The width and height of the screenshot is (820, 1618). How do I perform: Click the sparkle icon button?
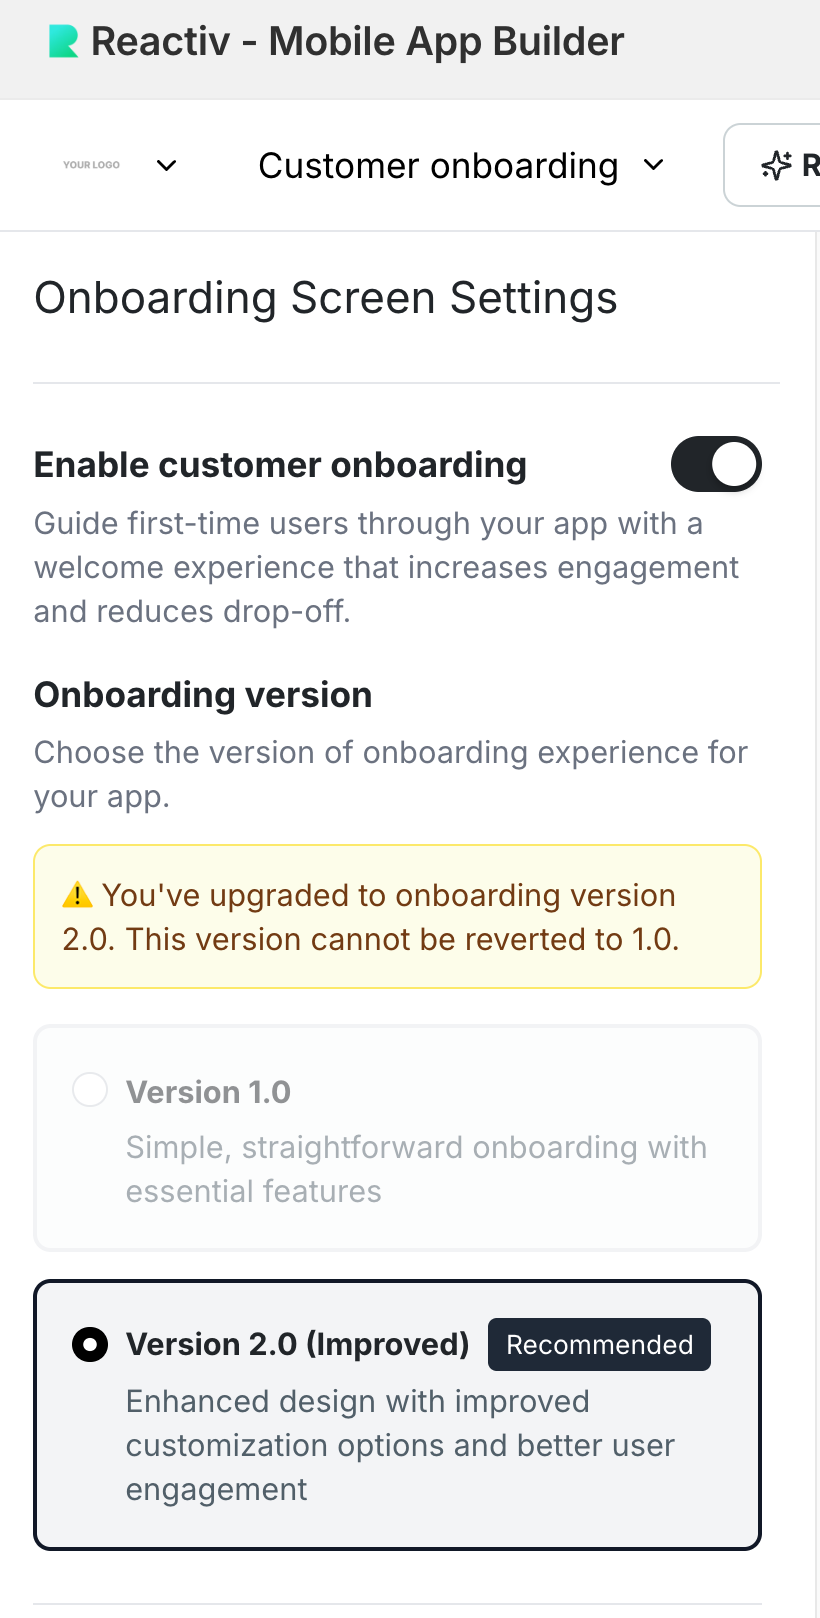[776, 165]
